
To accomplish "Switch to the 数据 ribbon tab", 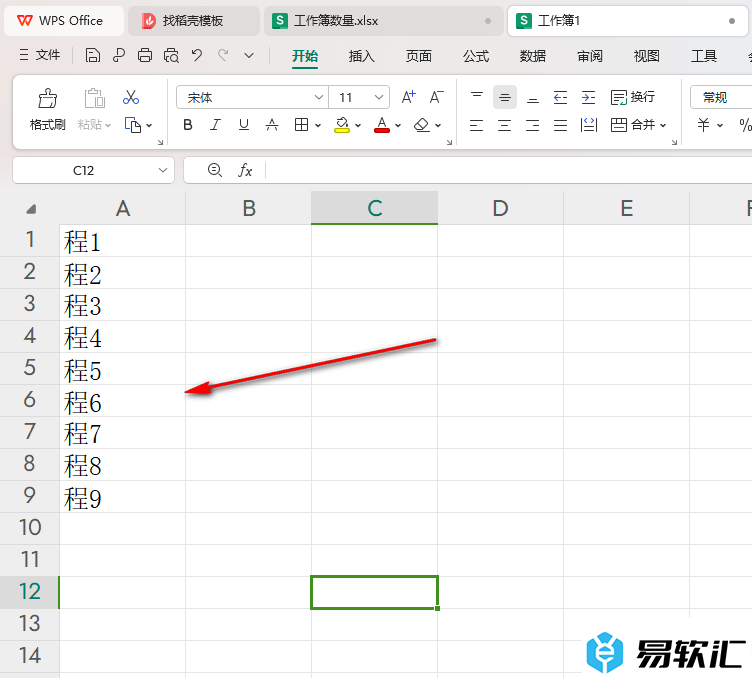I will [x=533, y=56].
